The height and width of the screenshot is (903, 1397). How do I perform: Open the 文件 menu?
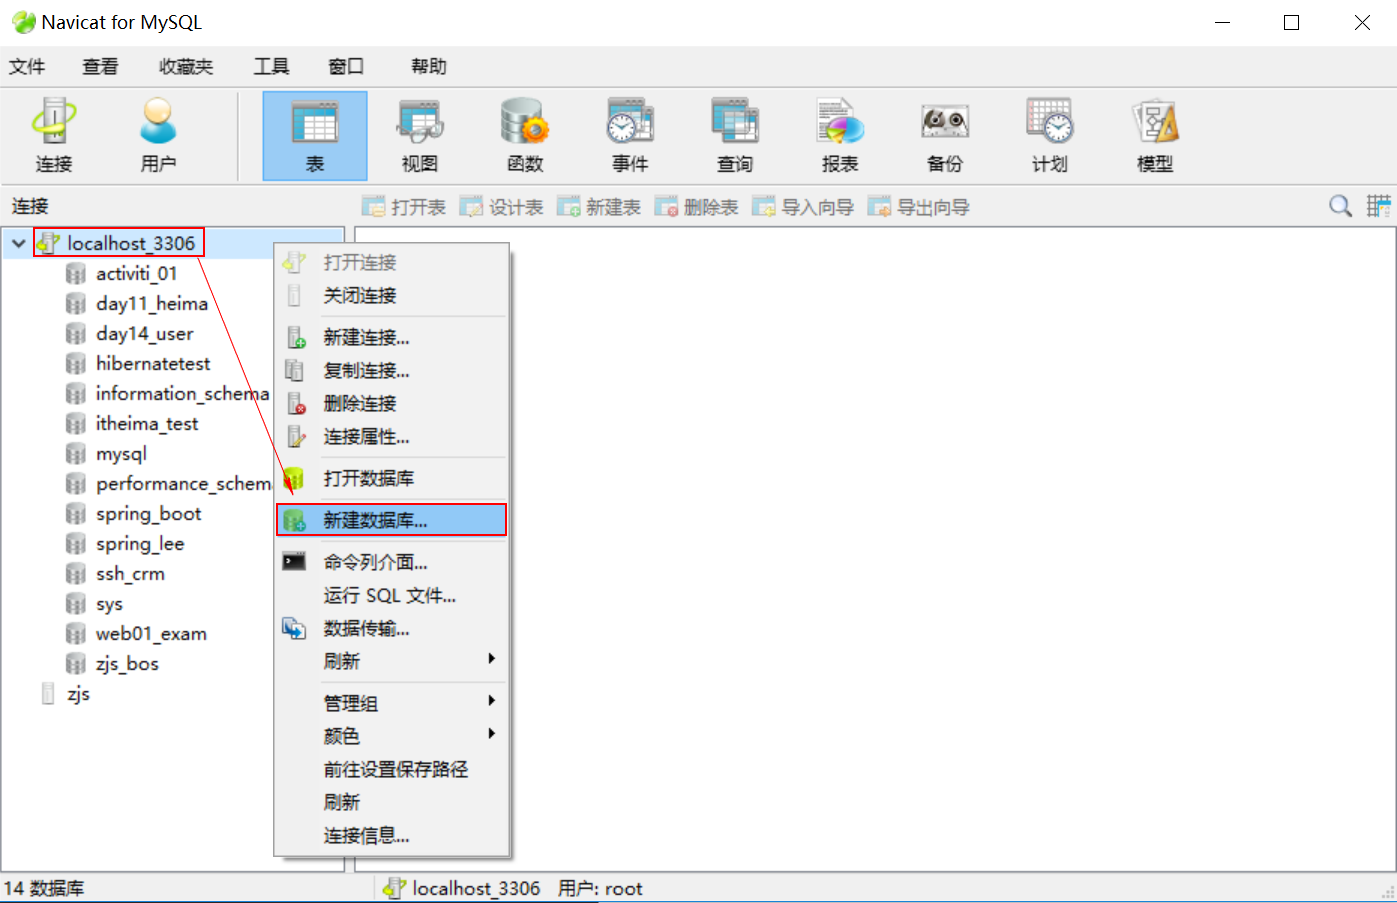click(x=27, y=66)
